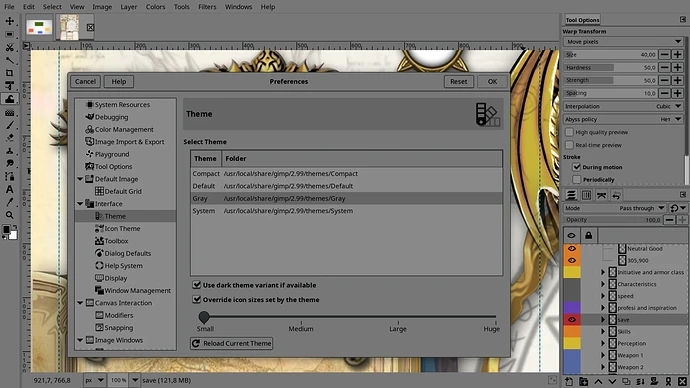Select the Paintbrush tool
Screen dimensions: 690x388
[9, 125]
